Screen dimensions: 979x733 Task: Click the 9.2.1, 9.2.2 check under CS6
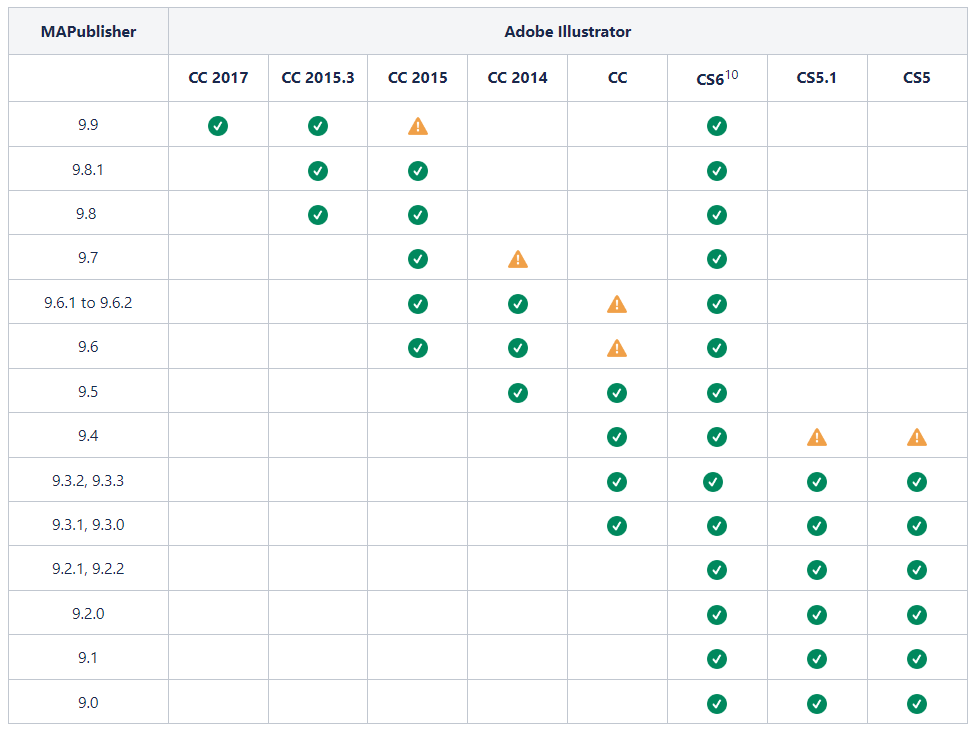click(717, 570)
